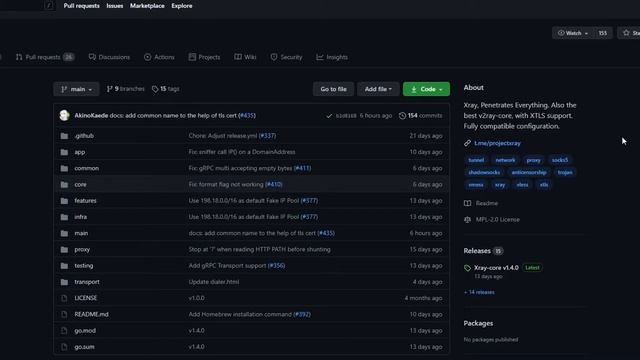Image resolution: width=640 pixels, height=360 pixels.
Task: Click the LICENSE file icon
Action: pos(64,298)
